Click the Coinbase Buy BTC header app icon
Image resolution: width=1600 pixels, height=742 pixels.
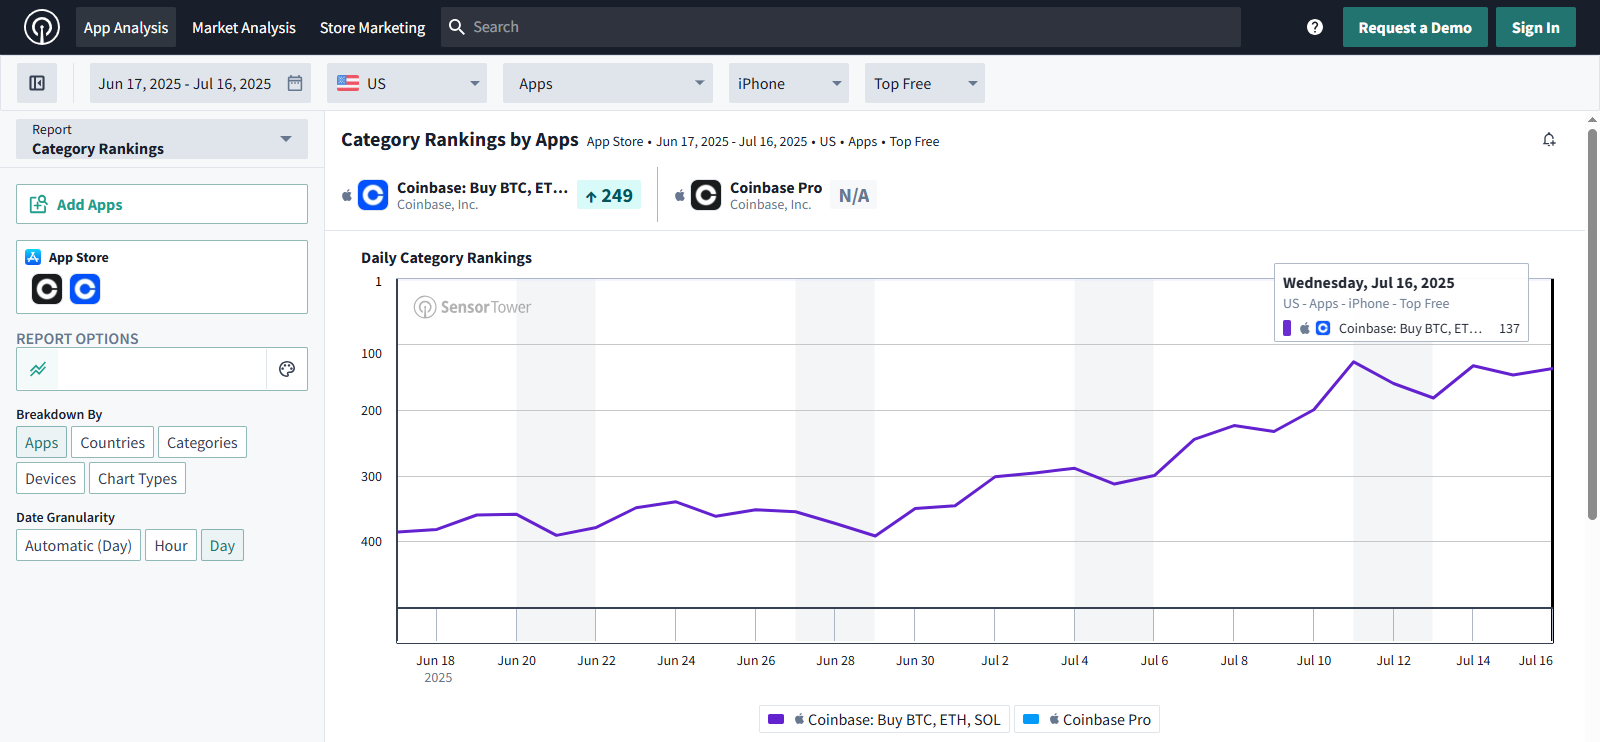[373, 195]
